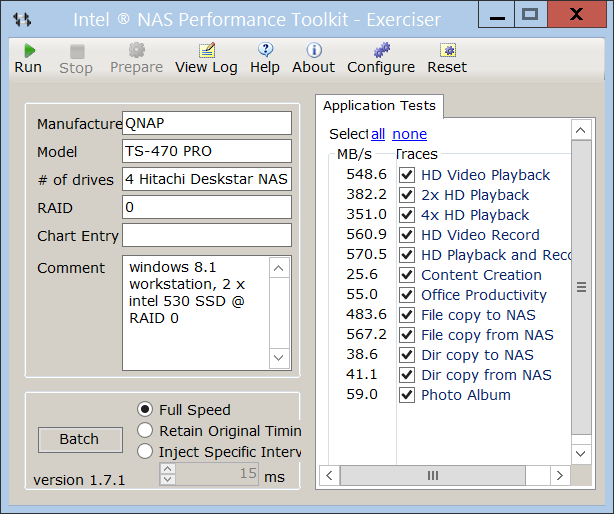Click the Traces column header
This screenshot has height=514, width=614.
417,154
